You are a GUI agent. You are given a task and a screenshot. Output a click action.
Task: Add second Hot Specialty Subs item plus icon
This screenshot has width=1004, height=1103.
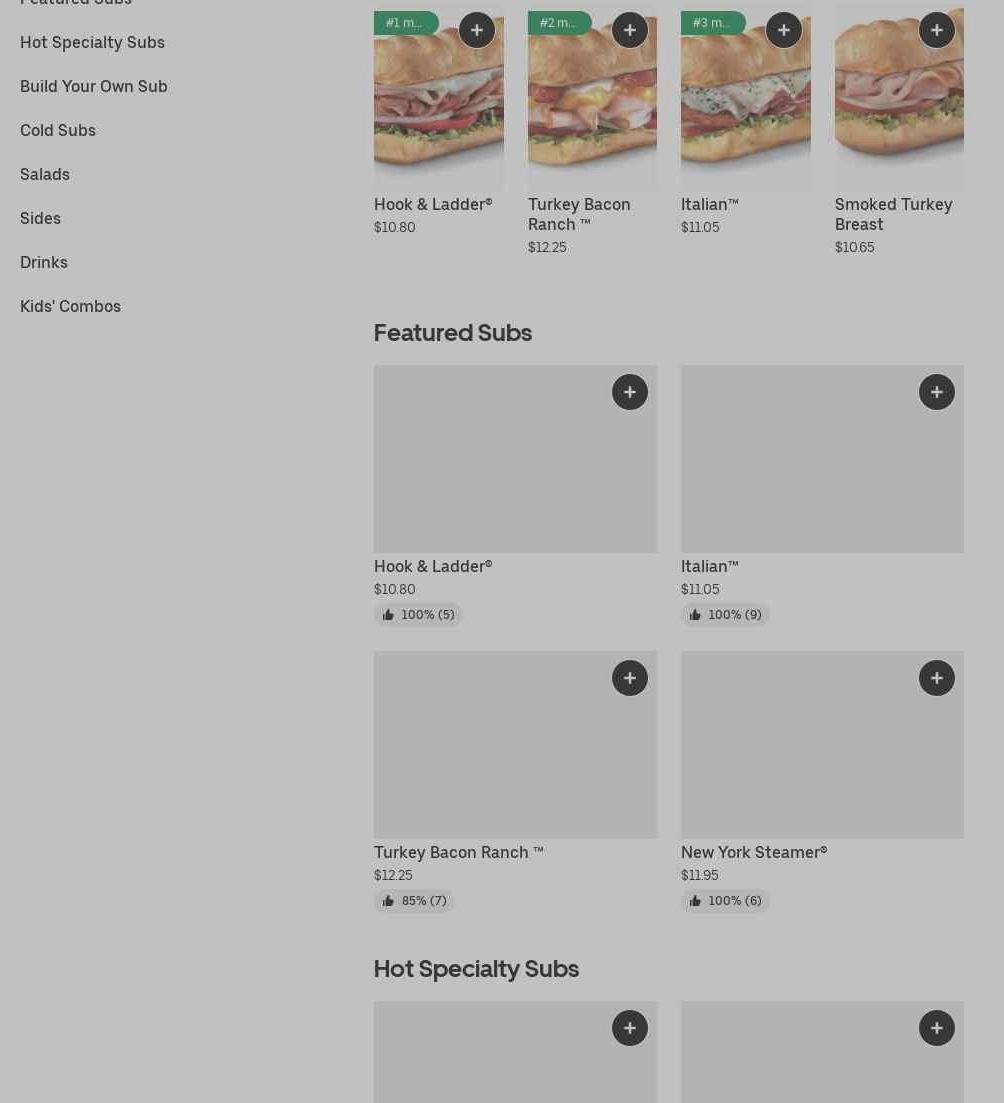point(936,1028)
